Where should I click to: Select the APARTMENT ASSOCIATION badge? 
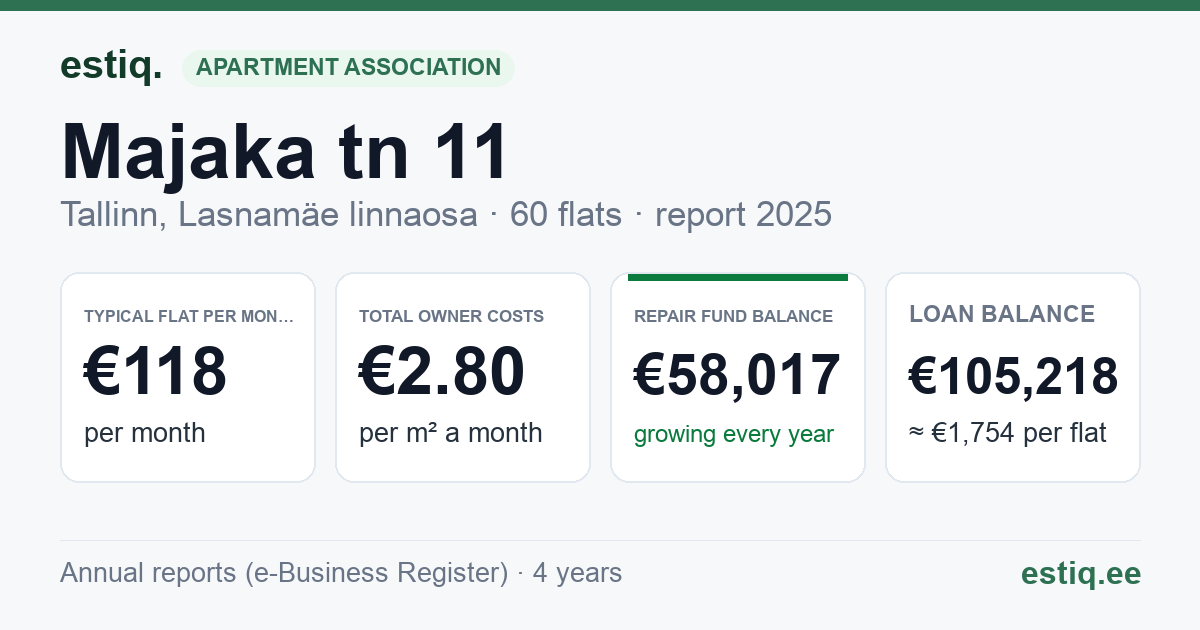348,67
